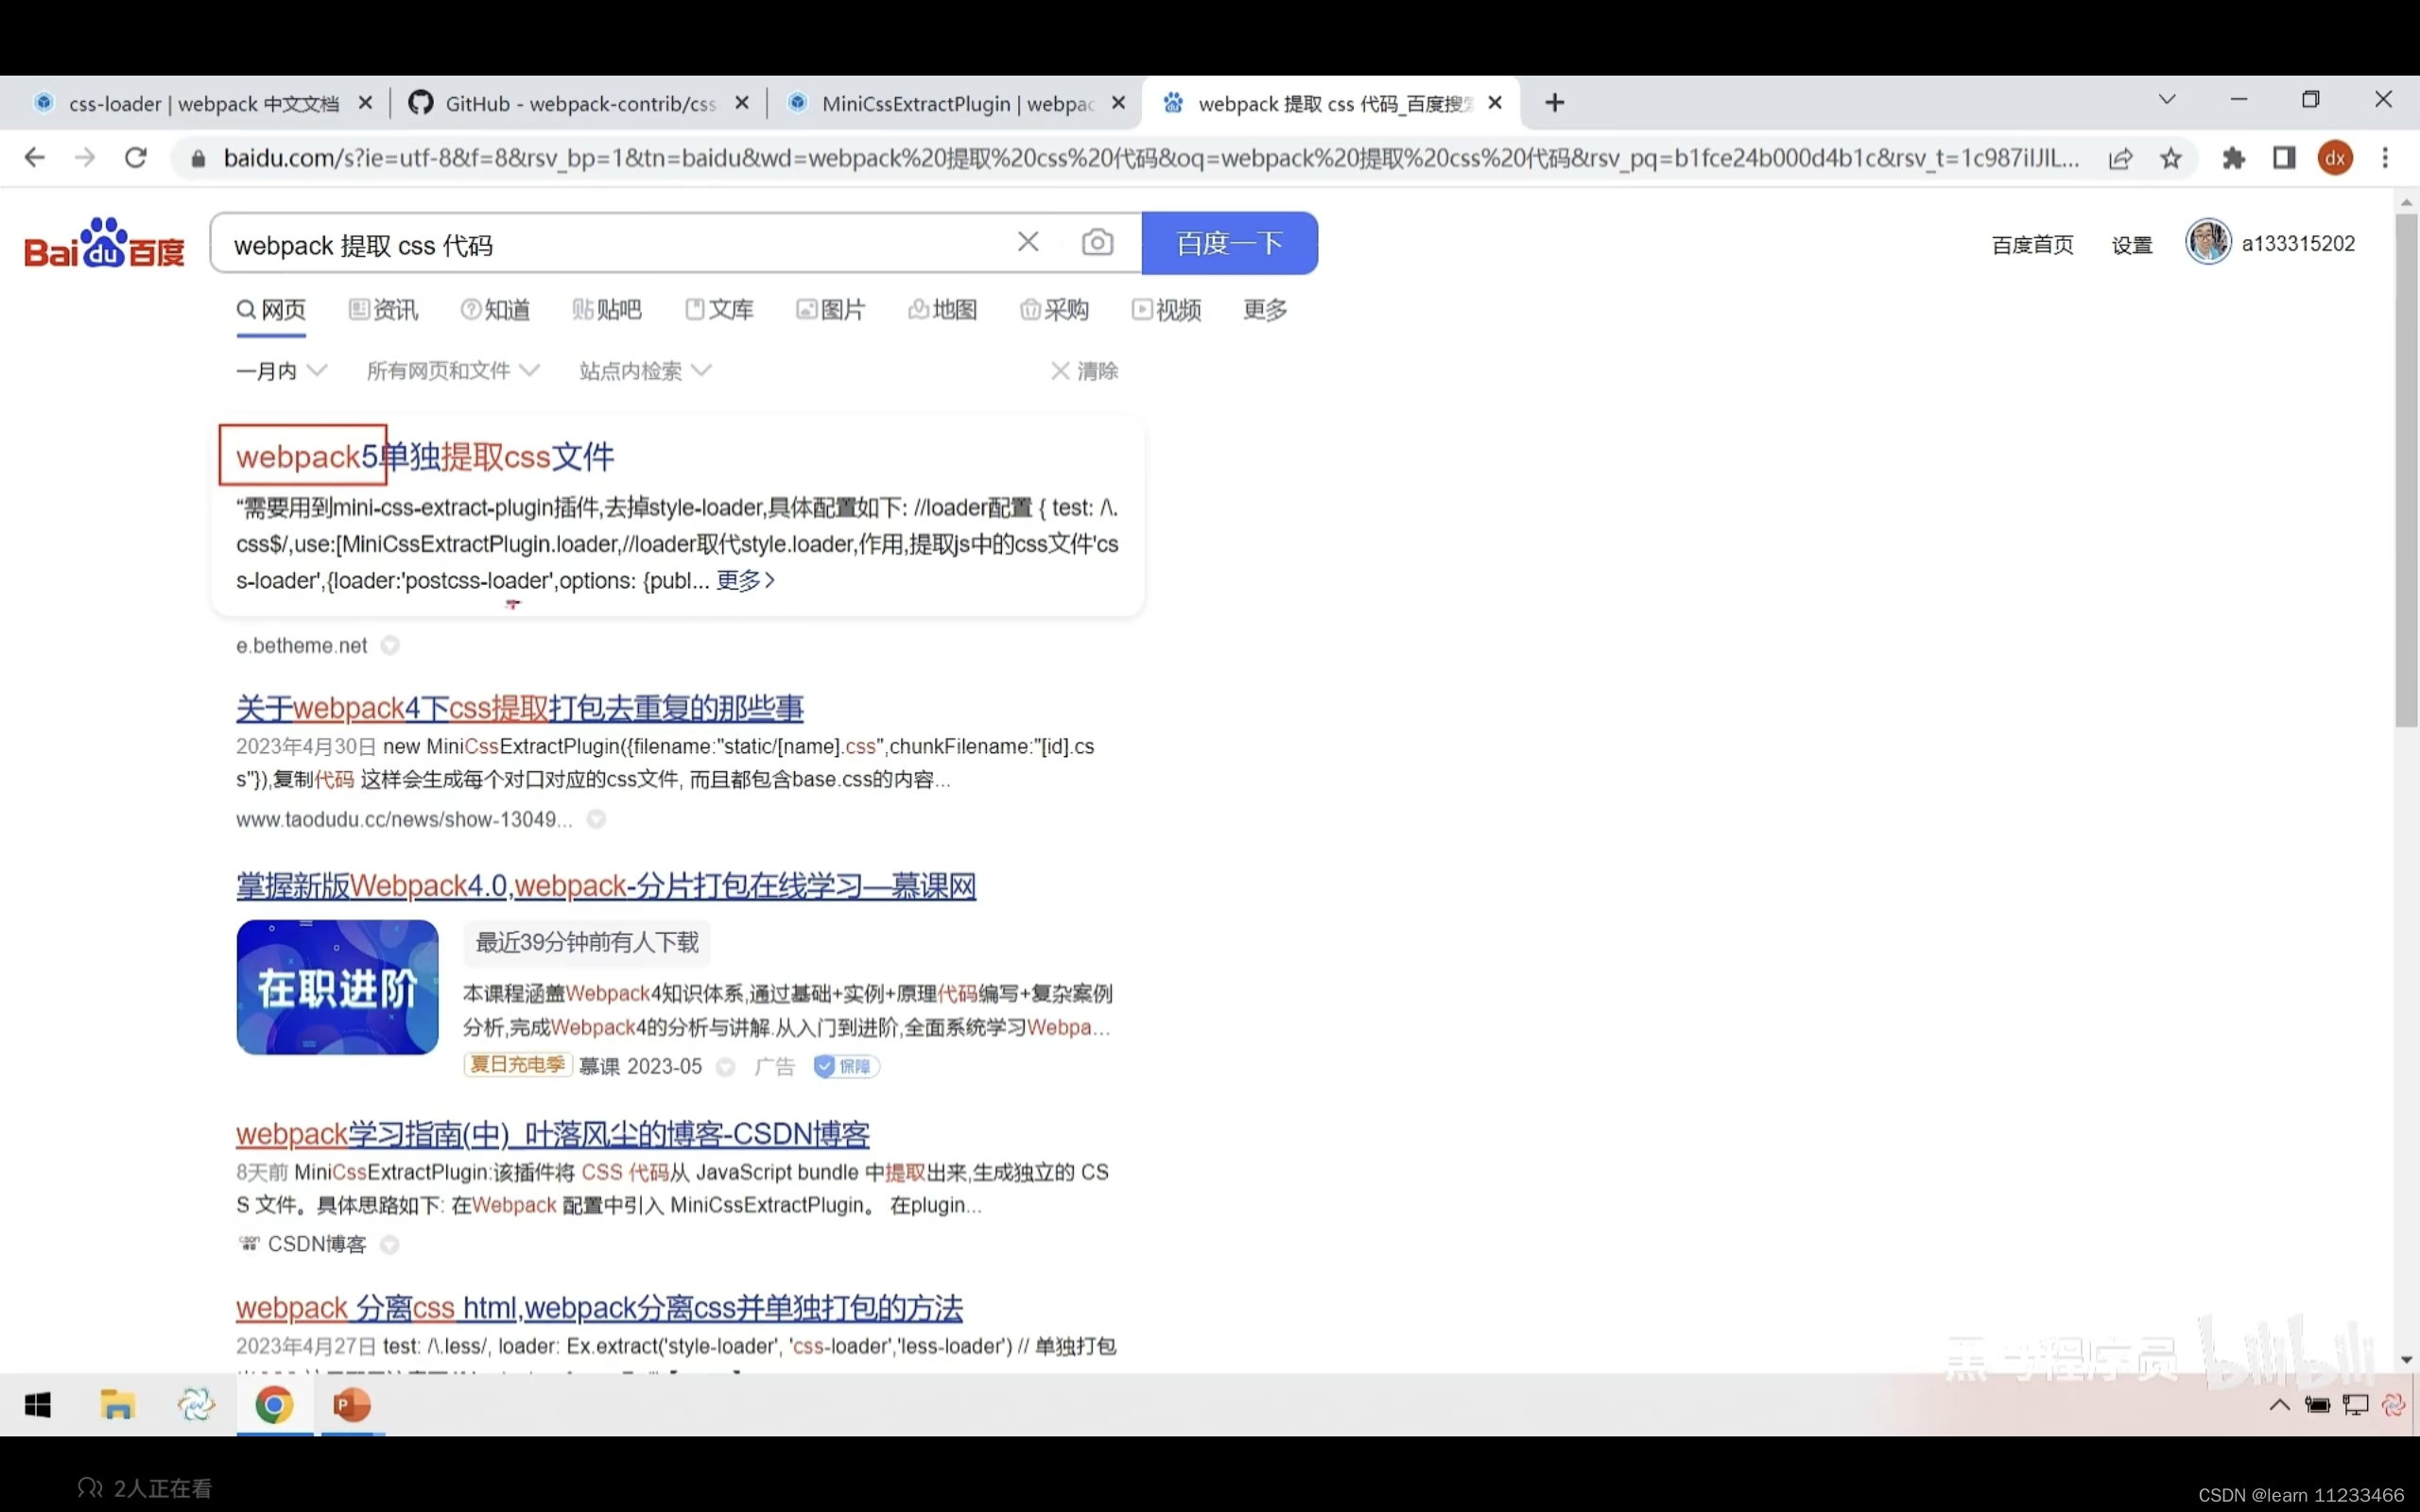
Task: Click the browser refresh icon
Action: [x=137, y=157]
